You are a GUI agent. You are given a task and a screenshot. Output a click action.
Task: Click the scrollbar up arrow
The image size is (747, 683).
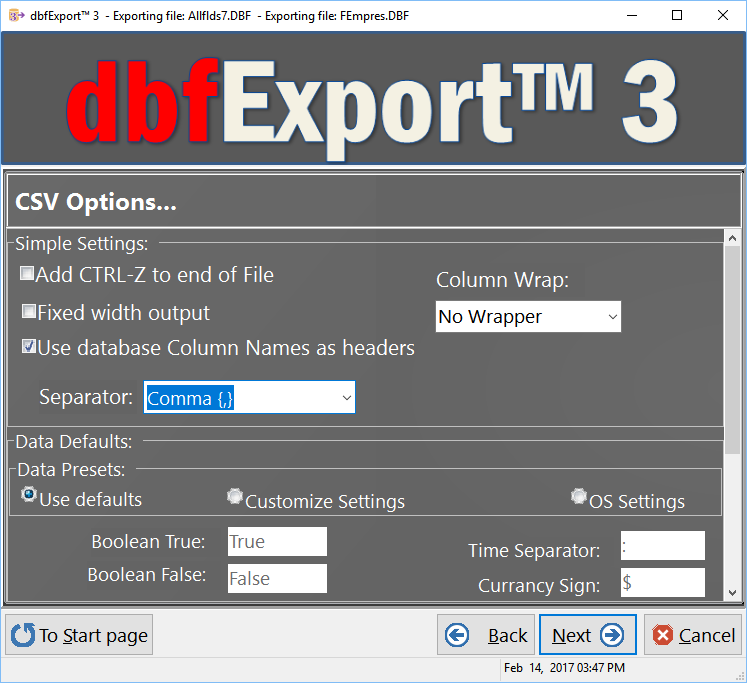coord(733,238)
